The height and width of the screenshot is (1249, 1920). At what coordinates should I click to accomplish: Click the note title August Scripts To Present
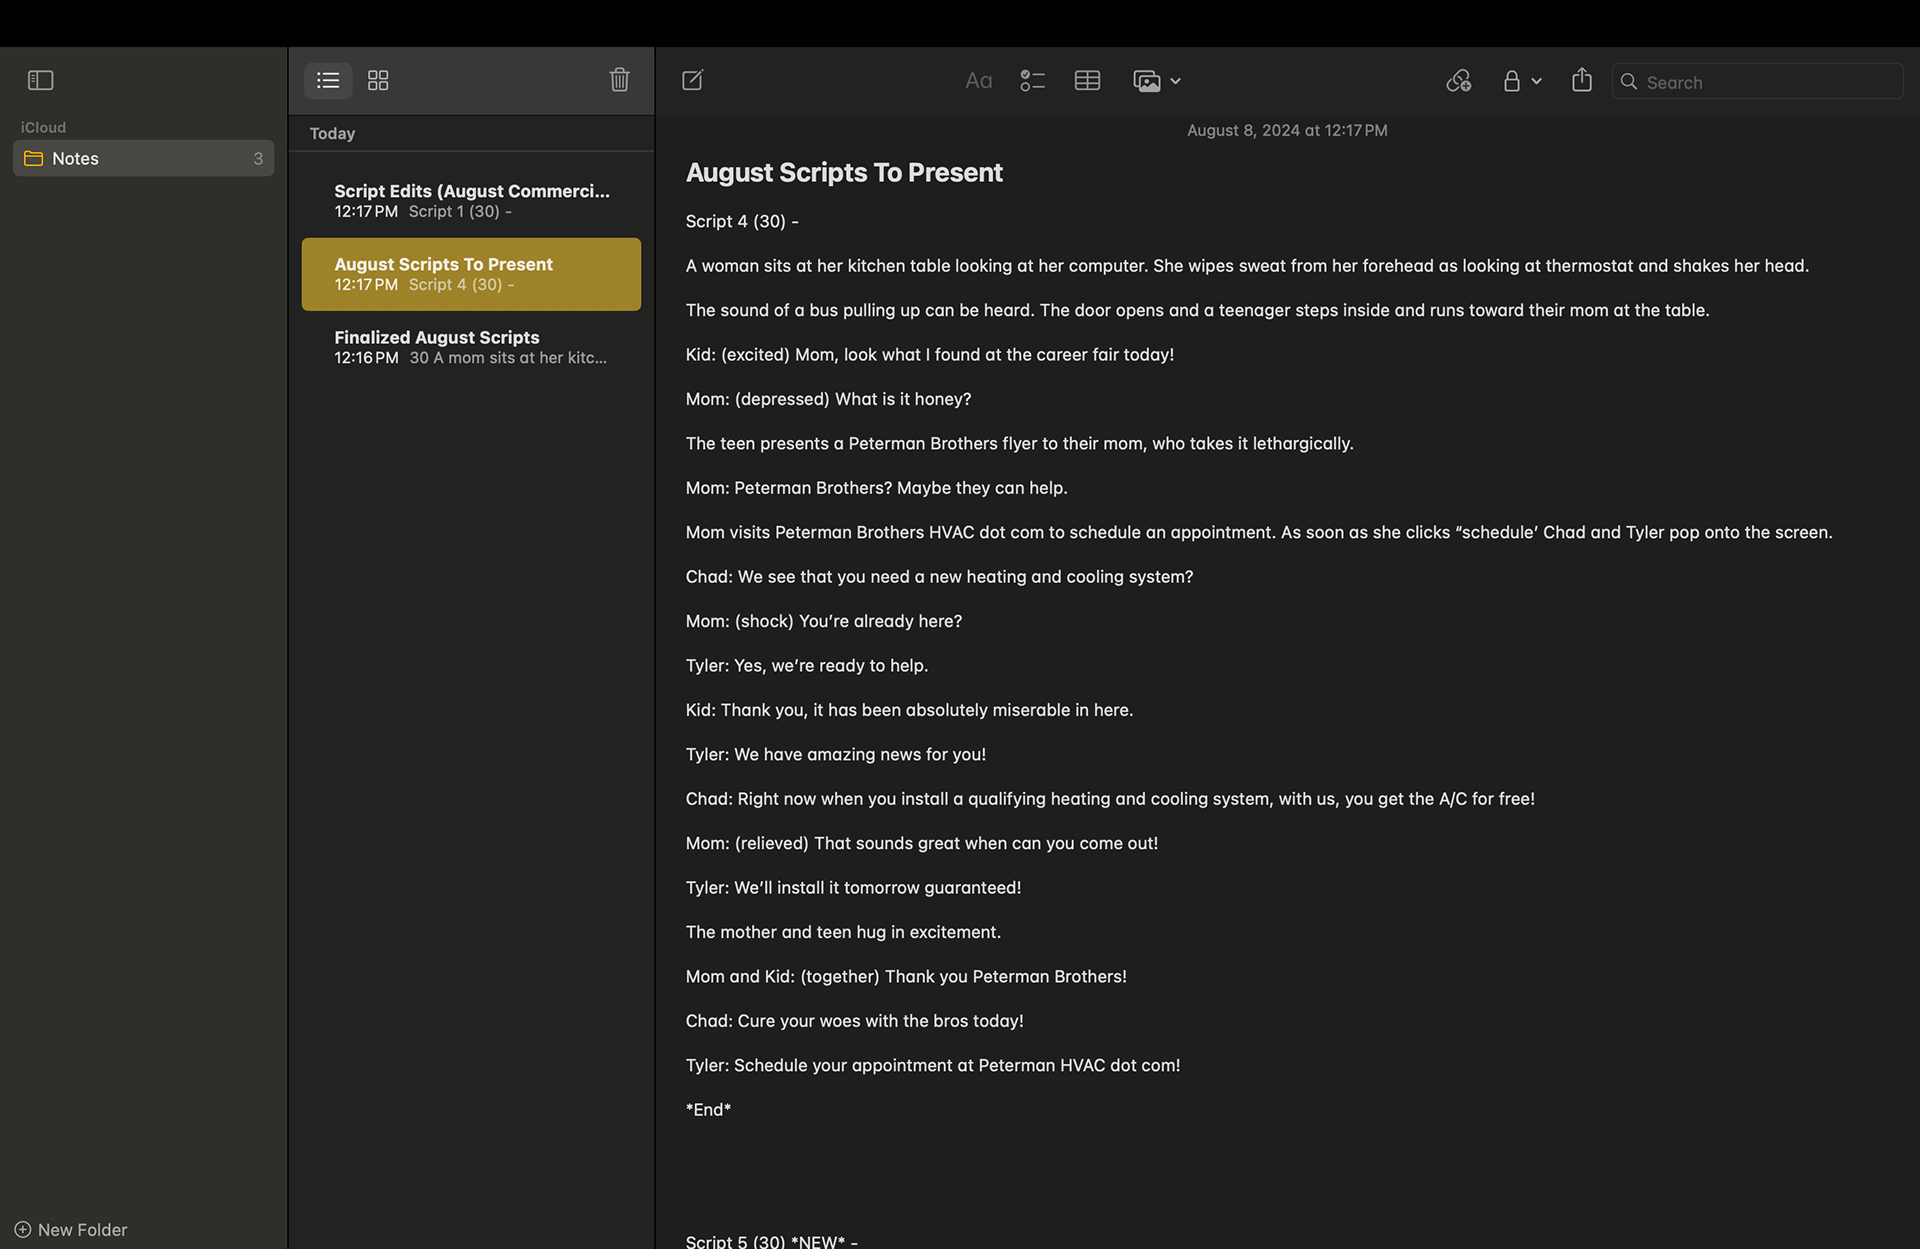coord(844,172)
